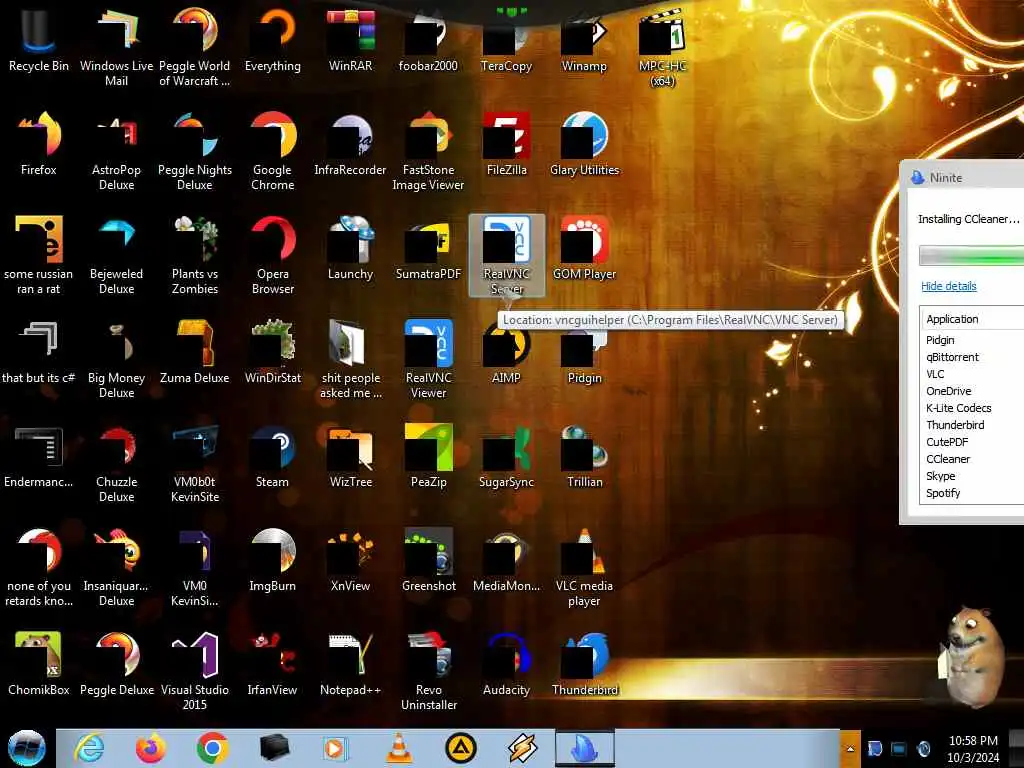Image resolution: width=1024 pixels, height=768 pixels.
Task: Launch Firefox from the taskbar
Action: point(150,748)
